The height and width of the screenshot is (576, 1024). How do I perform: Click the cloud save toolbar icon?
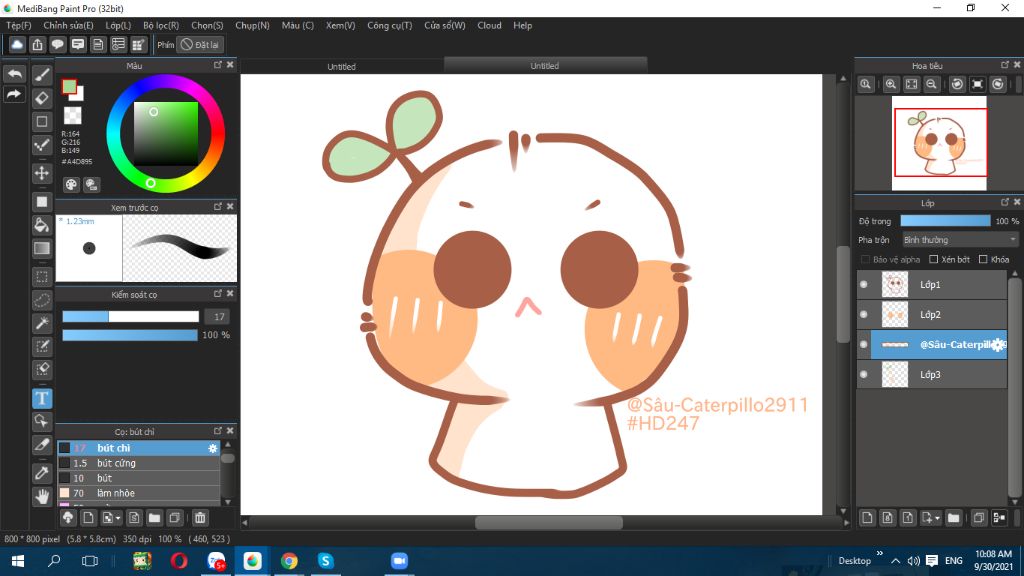point(17,44)
